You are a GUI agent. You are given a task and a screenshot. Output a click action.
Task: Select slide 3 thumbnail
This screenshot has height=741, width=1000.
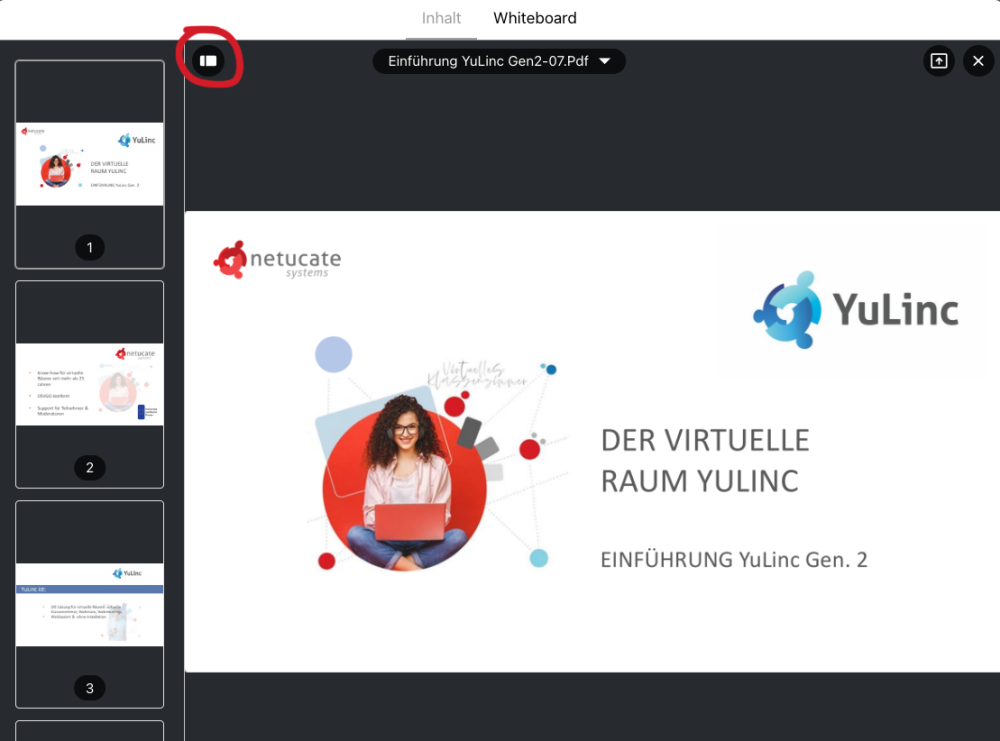coord(89,605)
